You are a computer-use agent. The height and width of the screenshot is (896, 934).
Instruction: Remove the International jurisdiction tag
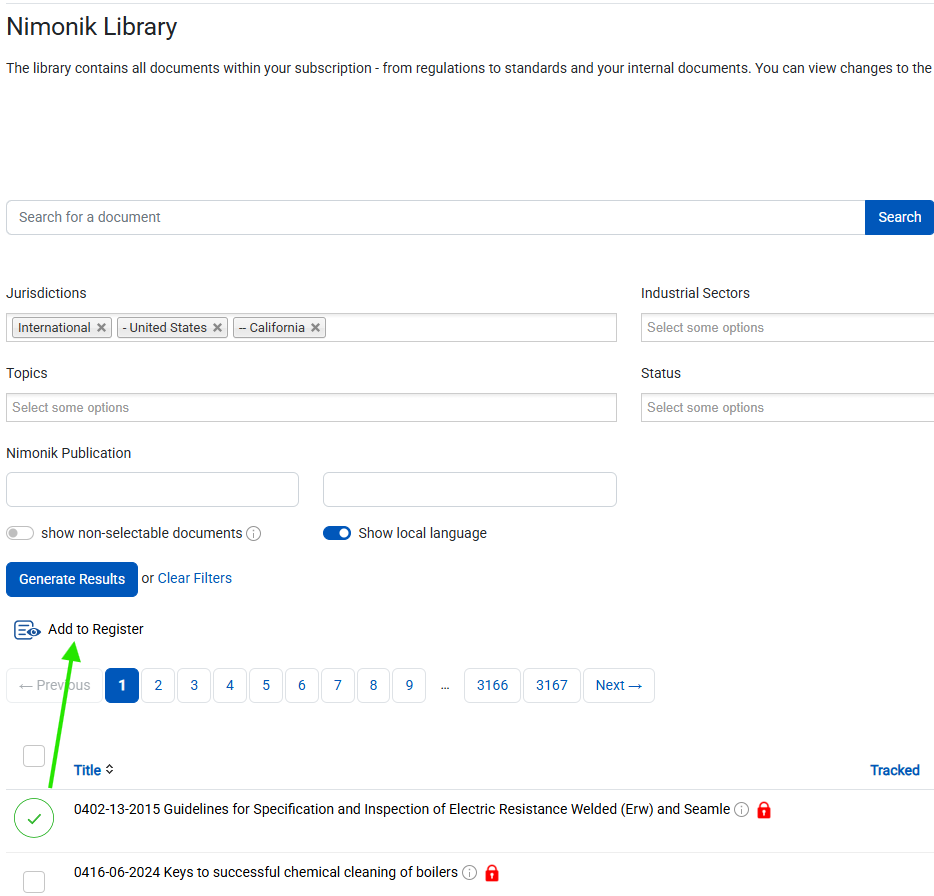tap(101, 328)
